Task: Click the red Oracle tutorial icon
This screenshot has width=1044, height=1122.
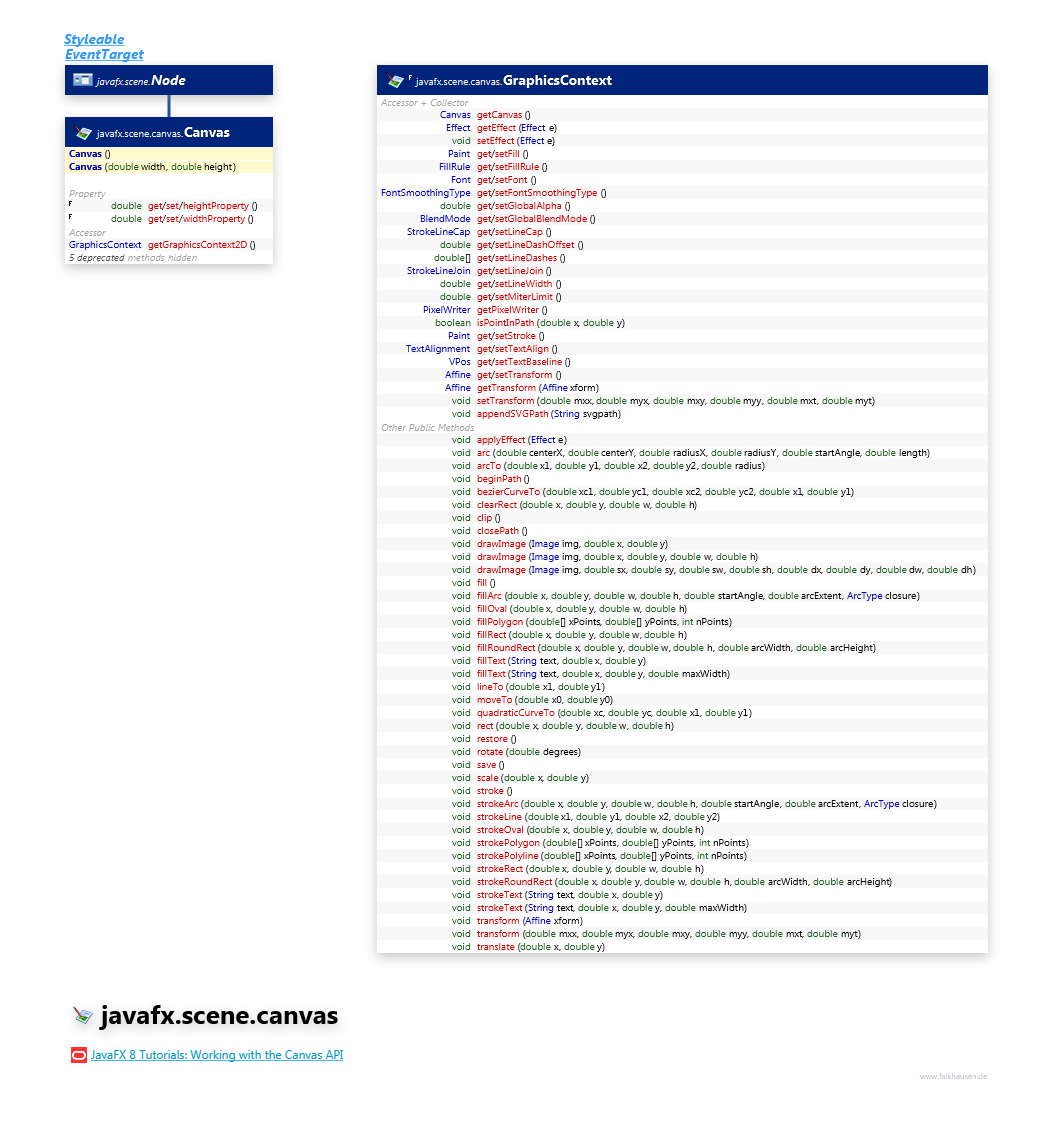Action: coord(79,1055)
